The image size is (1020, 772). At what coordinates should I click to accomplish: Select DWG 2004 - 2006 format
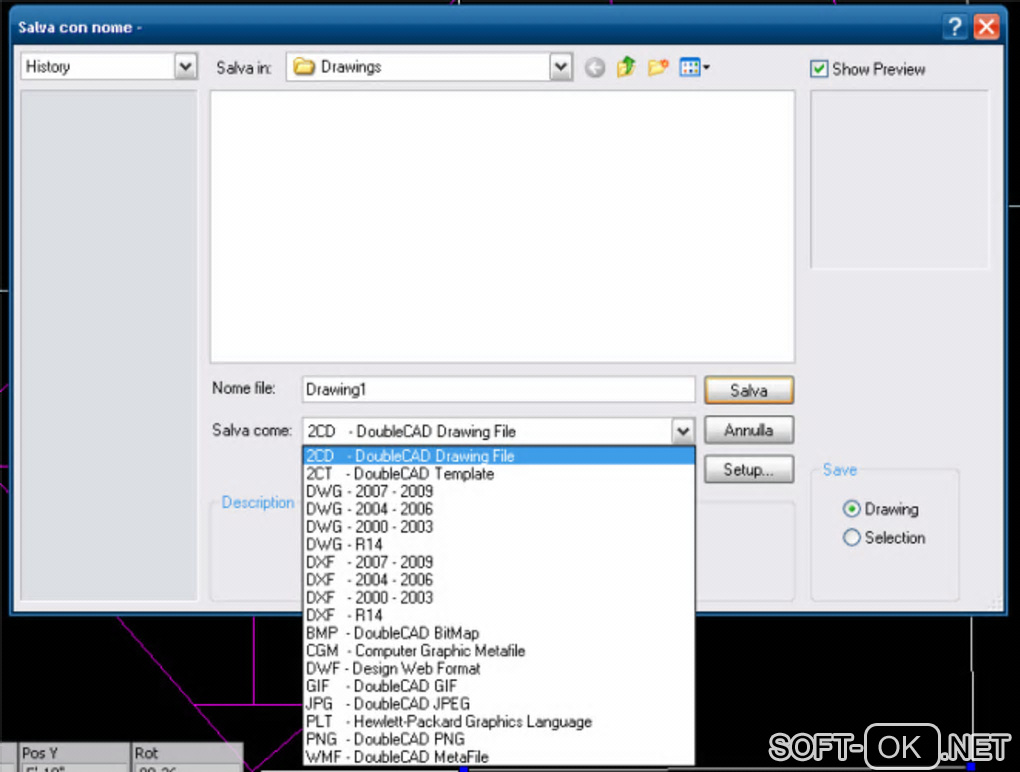(499, 509)
